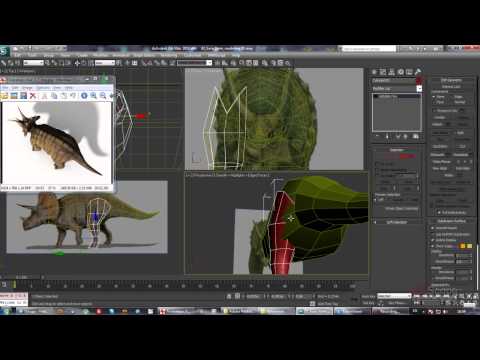This screenshot has height=360, width=480.
Task: Collapse the Subdivision Surface rollout header
Action: point(451,221)
